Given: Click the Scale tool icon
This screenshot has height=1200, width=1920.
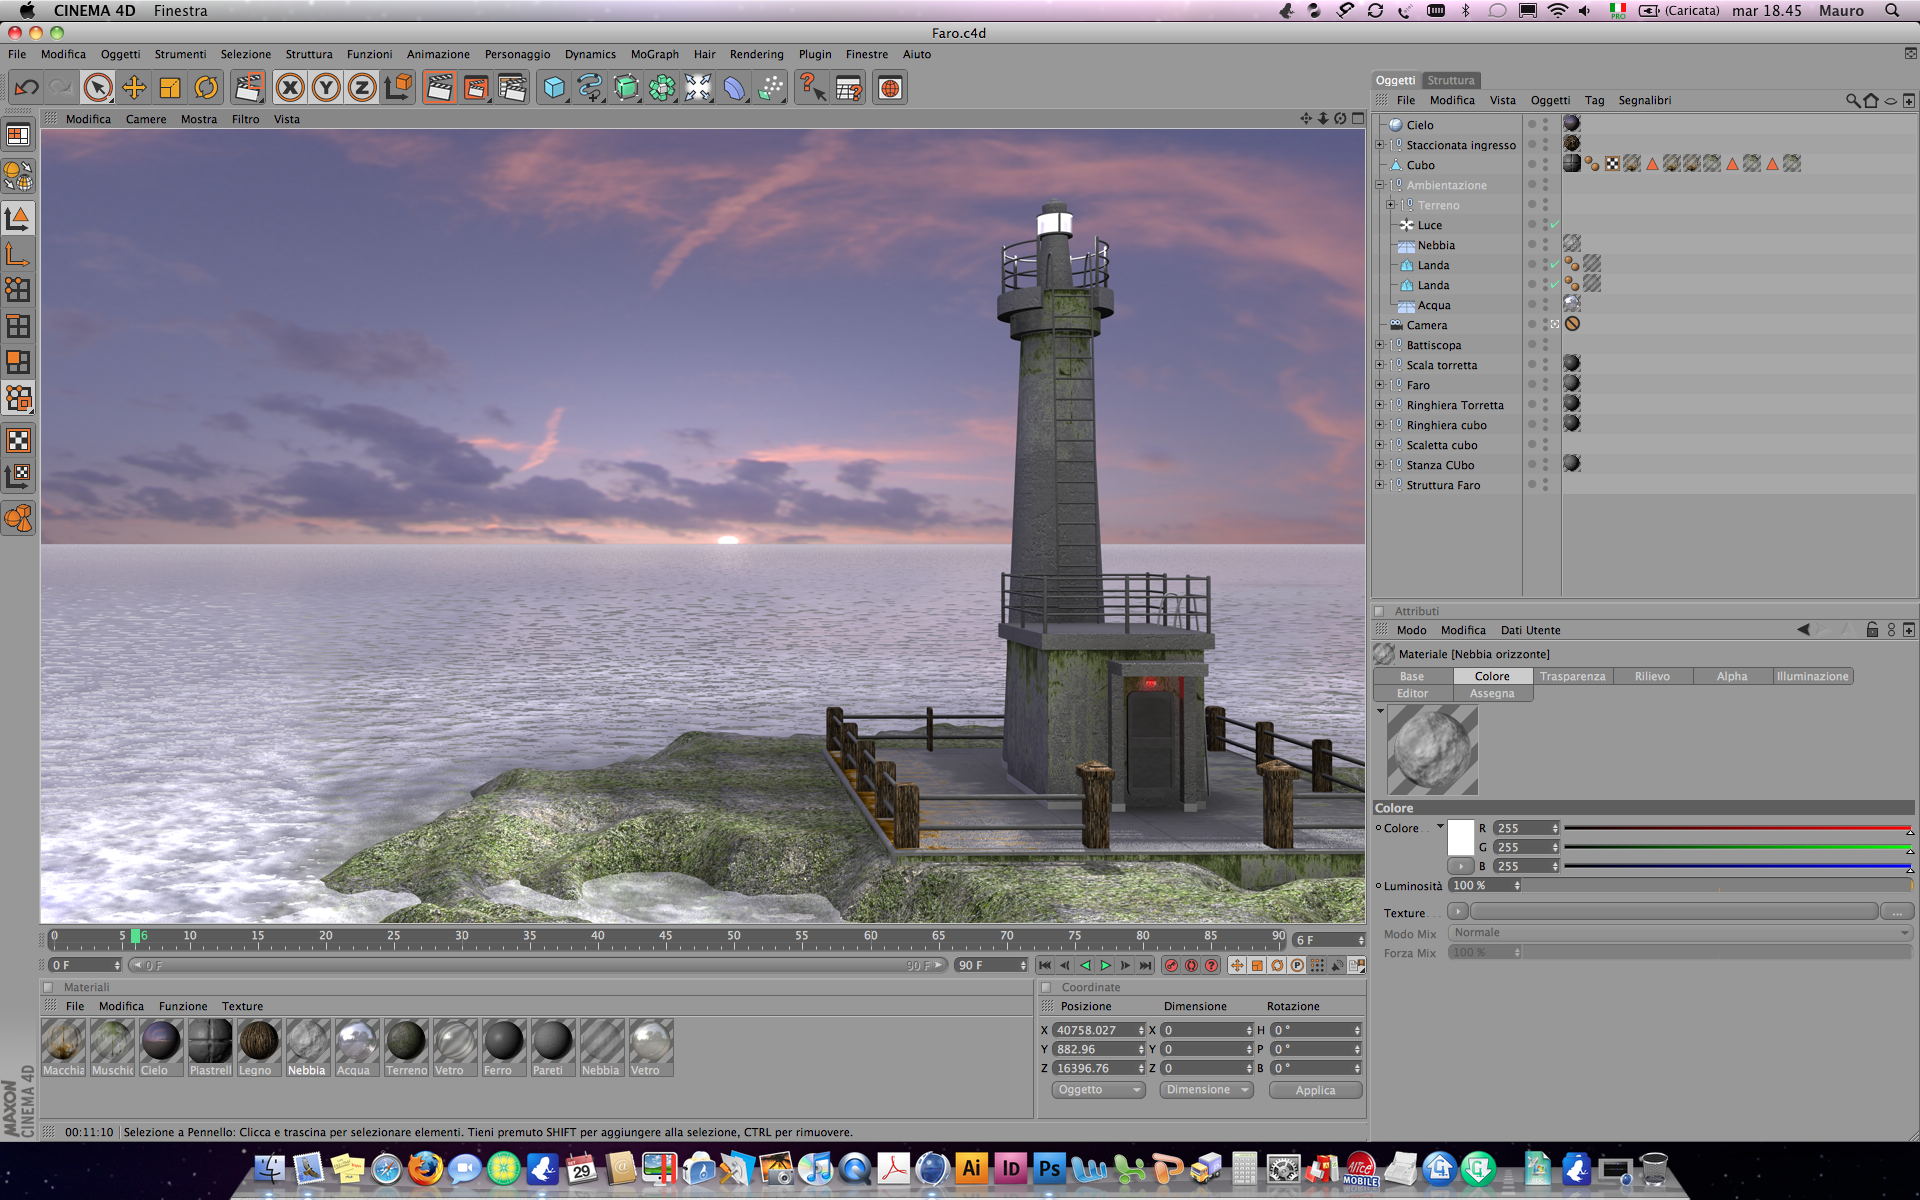Looking at the screenshot, I should 170,88.
